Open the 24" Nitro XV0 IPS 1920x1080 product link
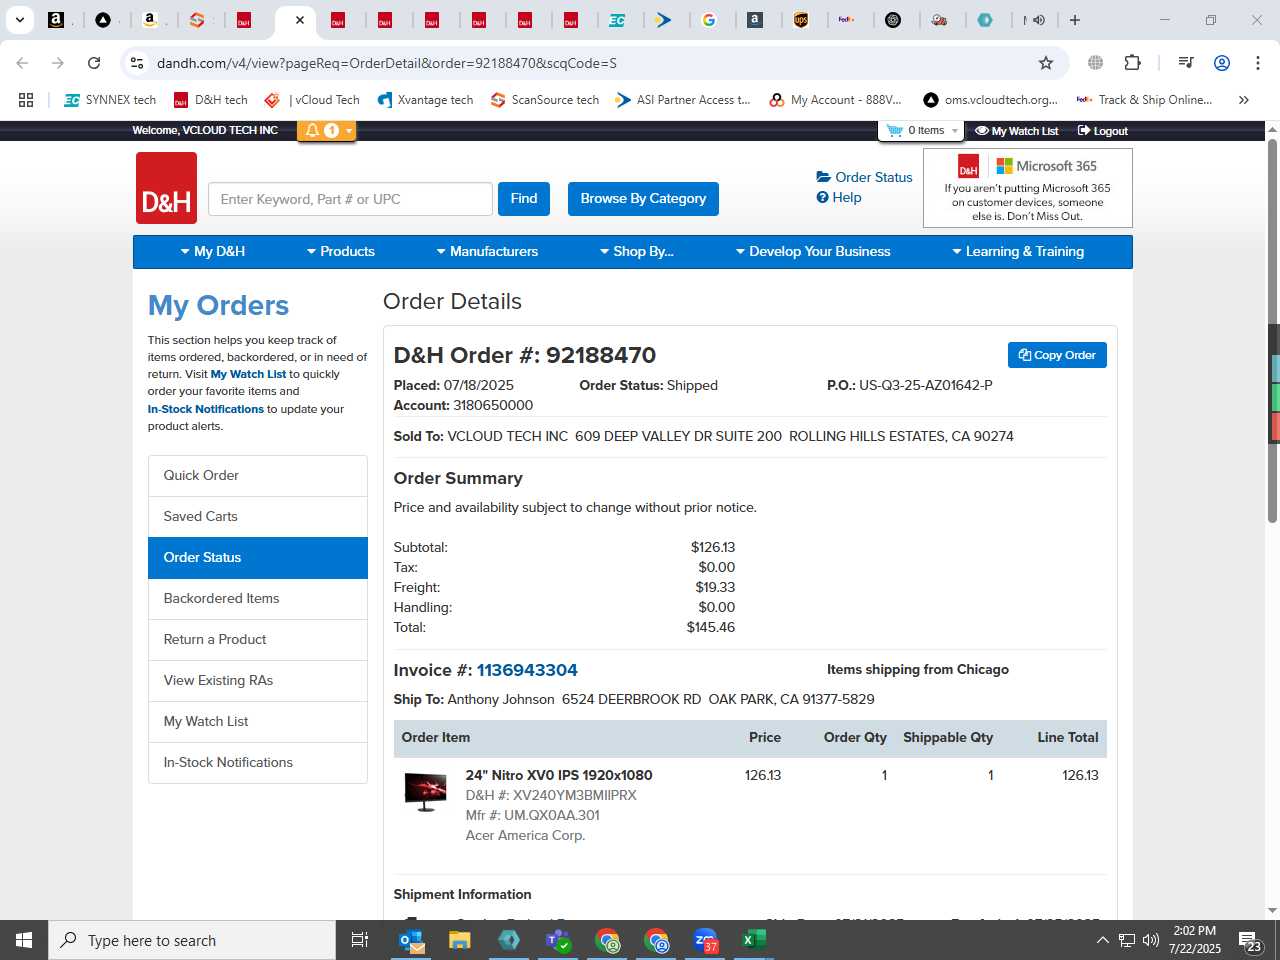The image size is (1280, 960). point(559,775)
